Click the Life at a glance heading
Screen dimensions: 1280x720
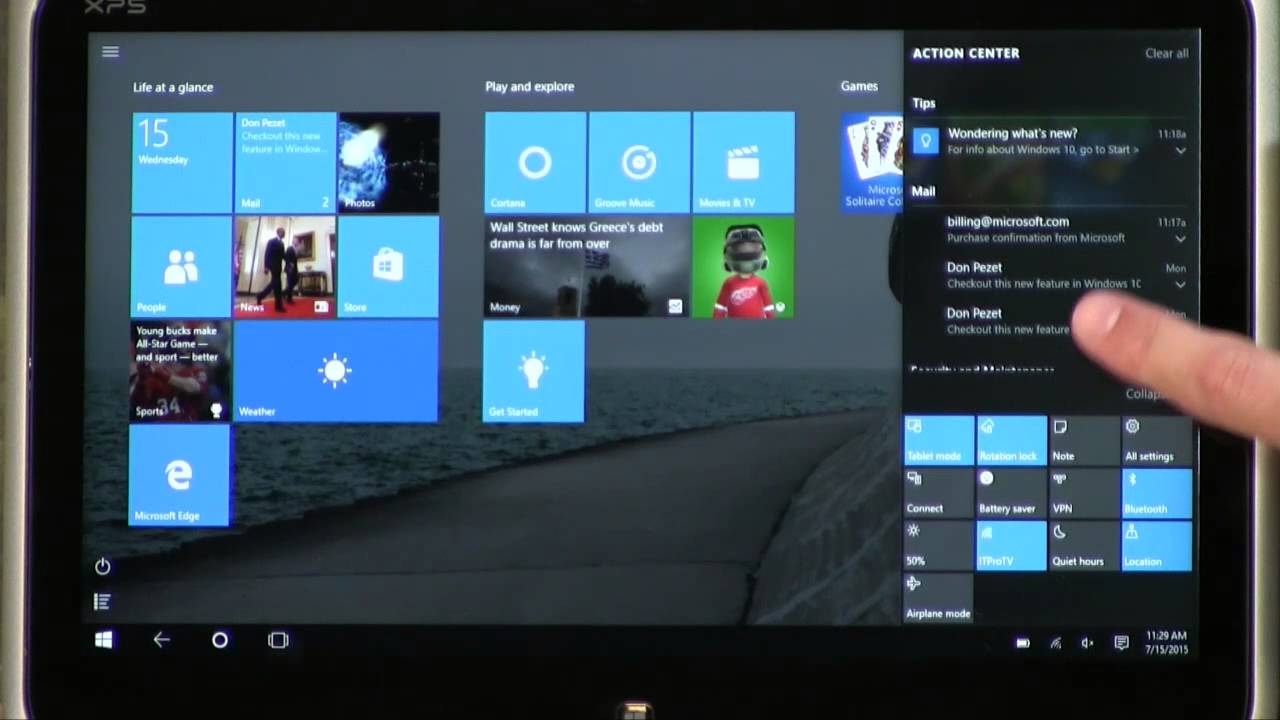pyautogui.click(x=173, y=87)
